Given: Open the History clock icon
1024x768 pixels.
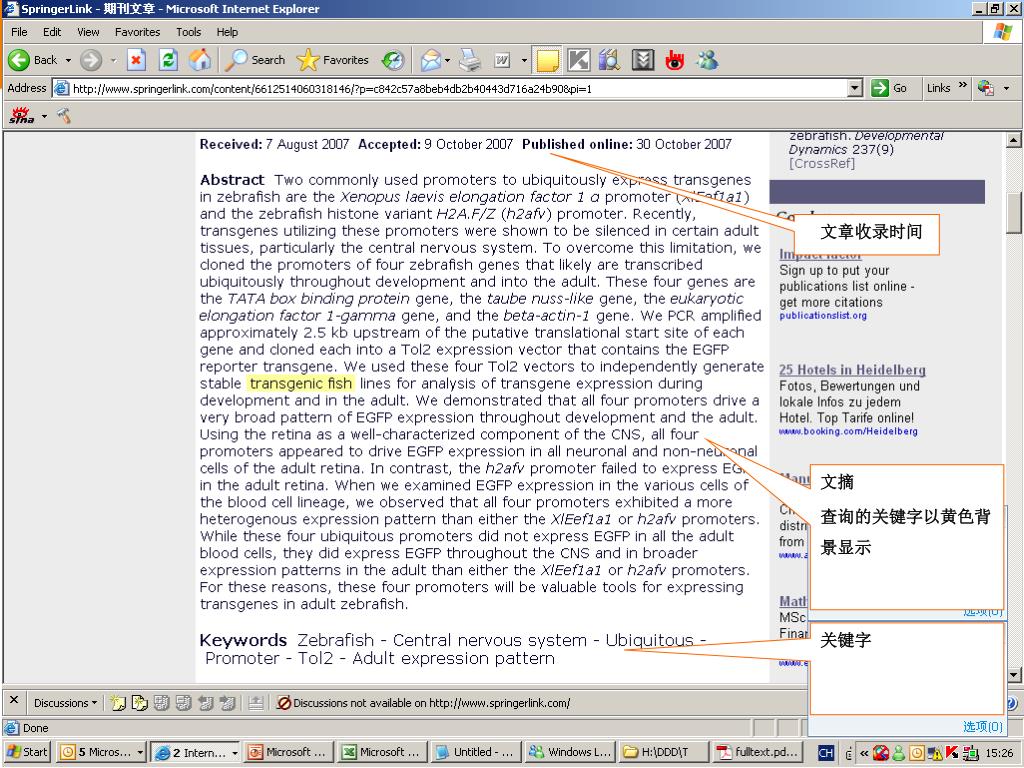Looking at the screenshot, I should (393, 60).
